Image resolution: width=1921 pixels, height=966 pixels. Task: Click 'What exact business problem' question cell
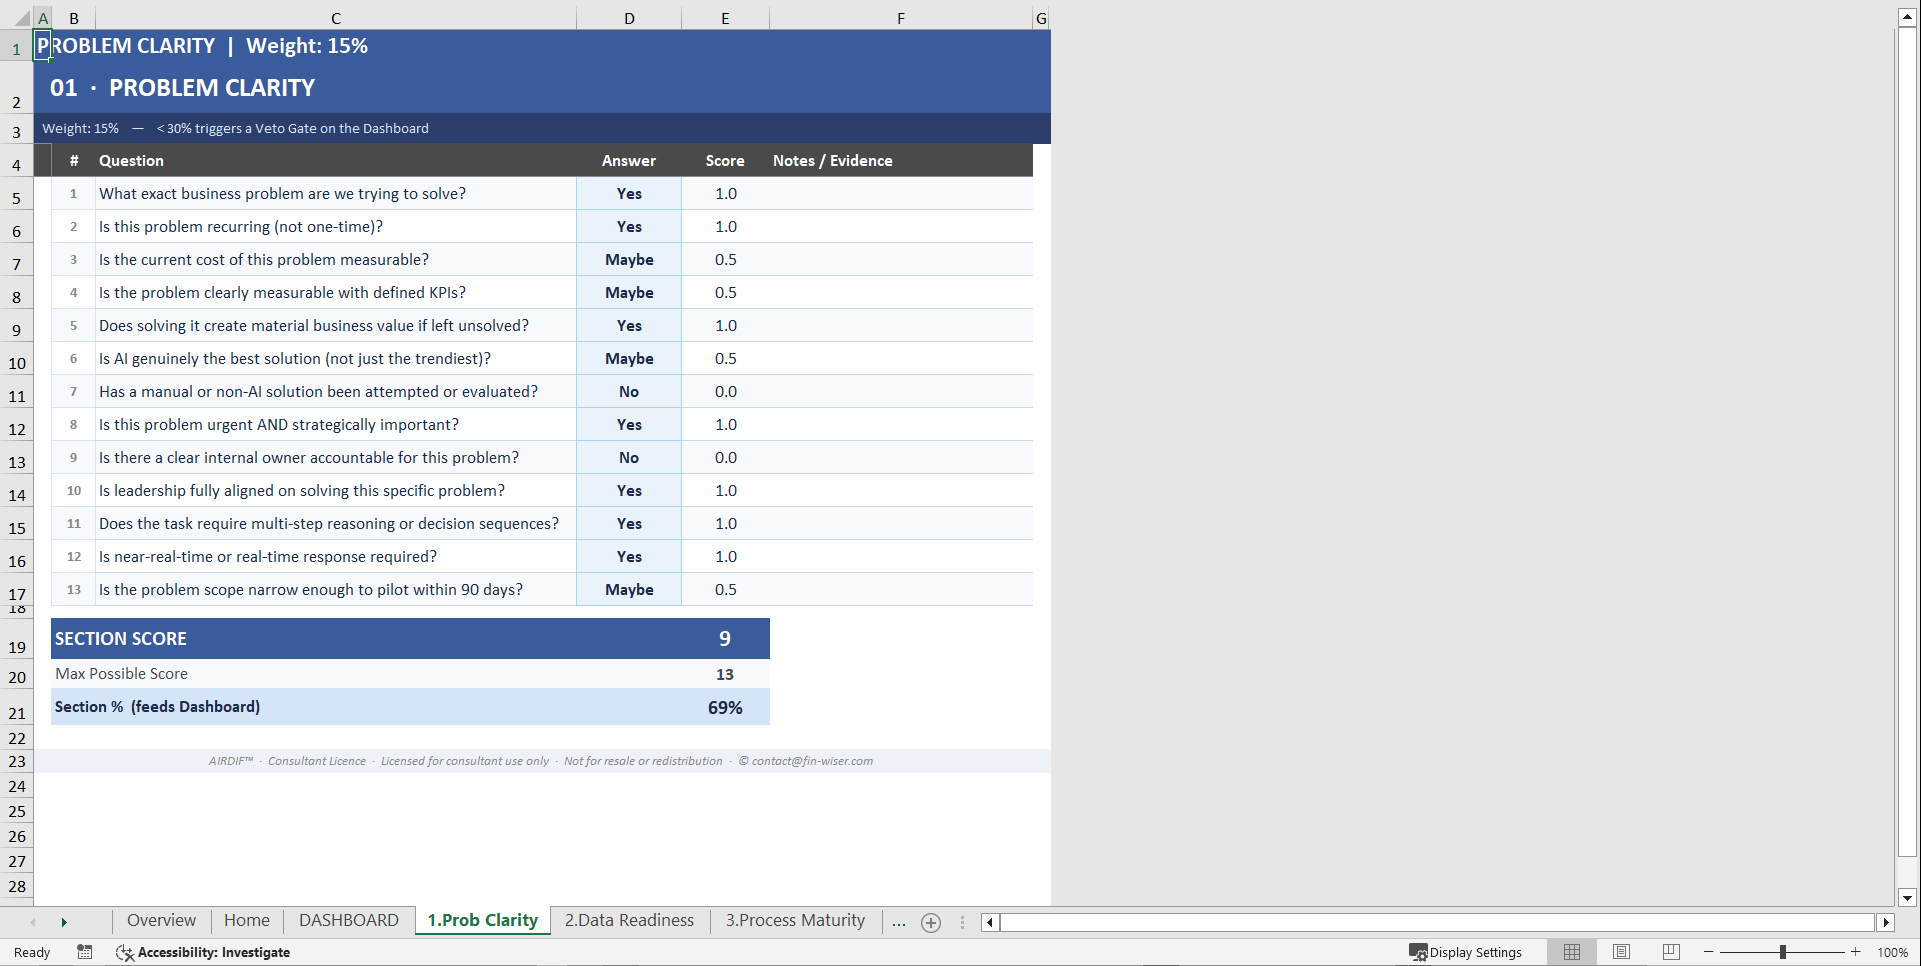point(336,194)
